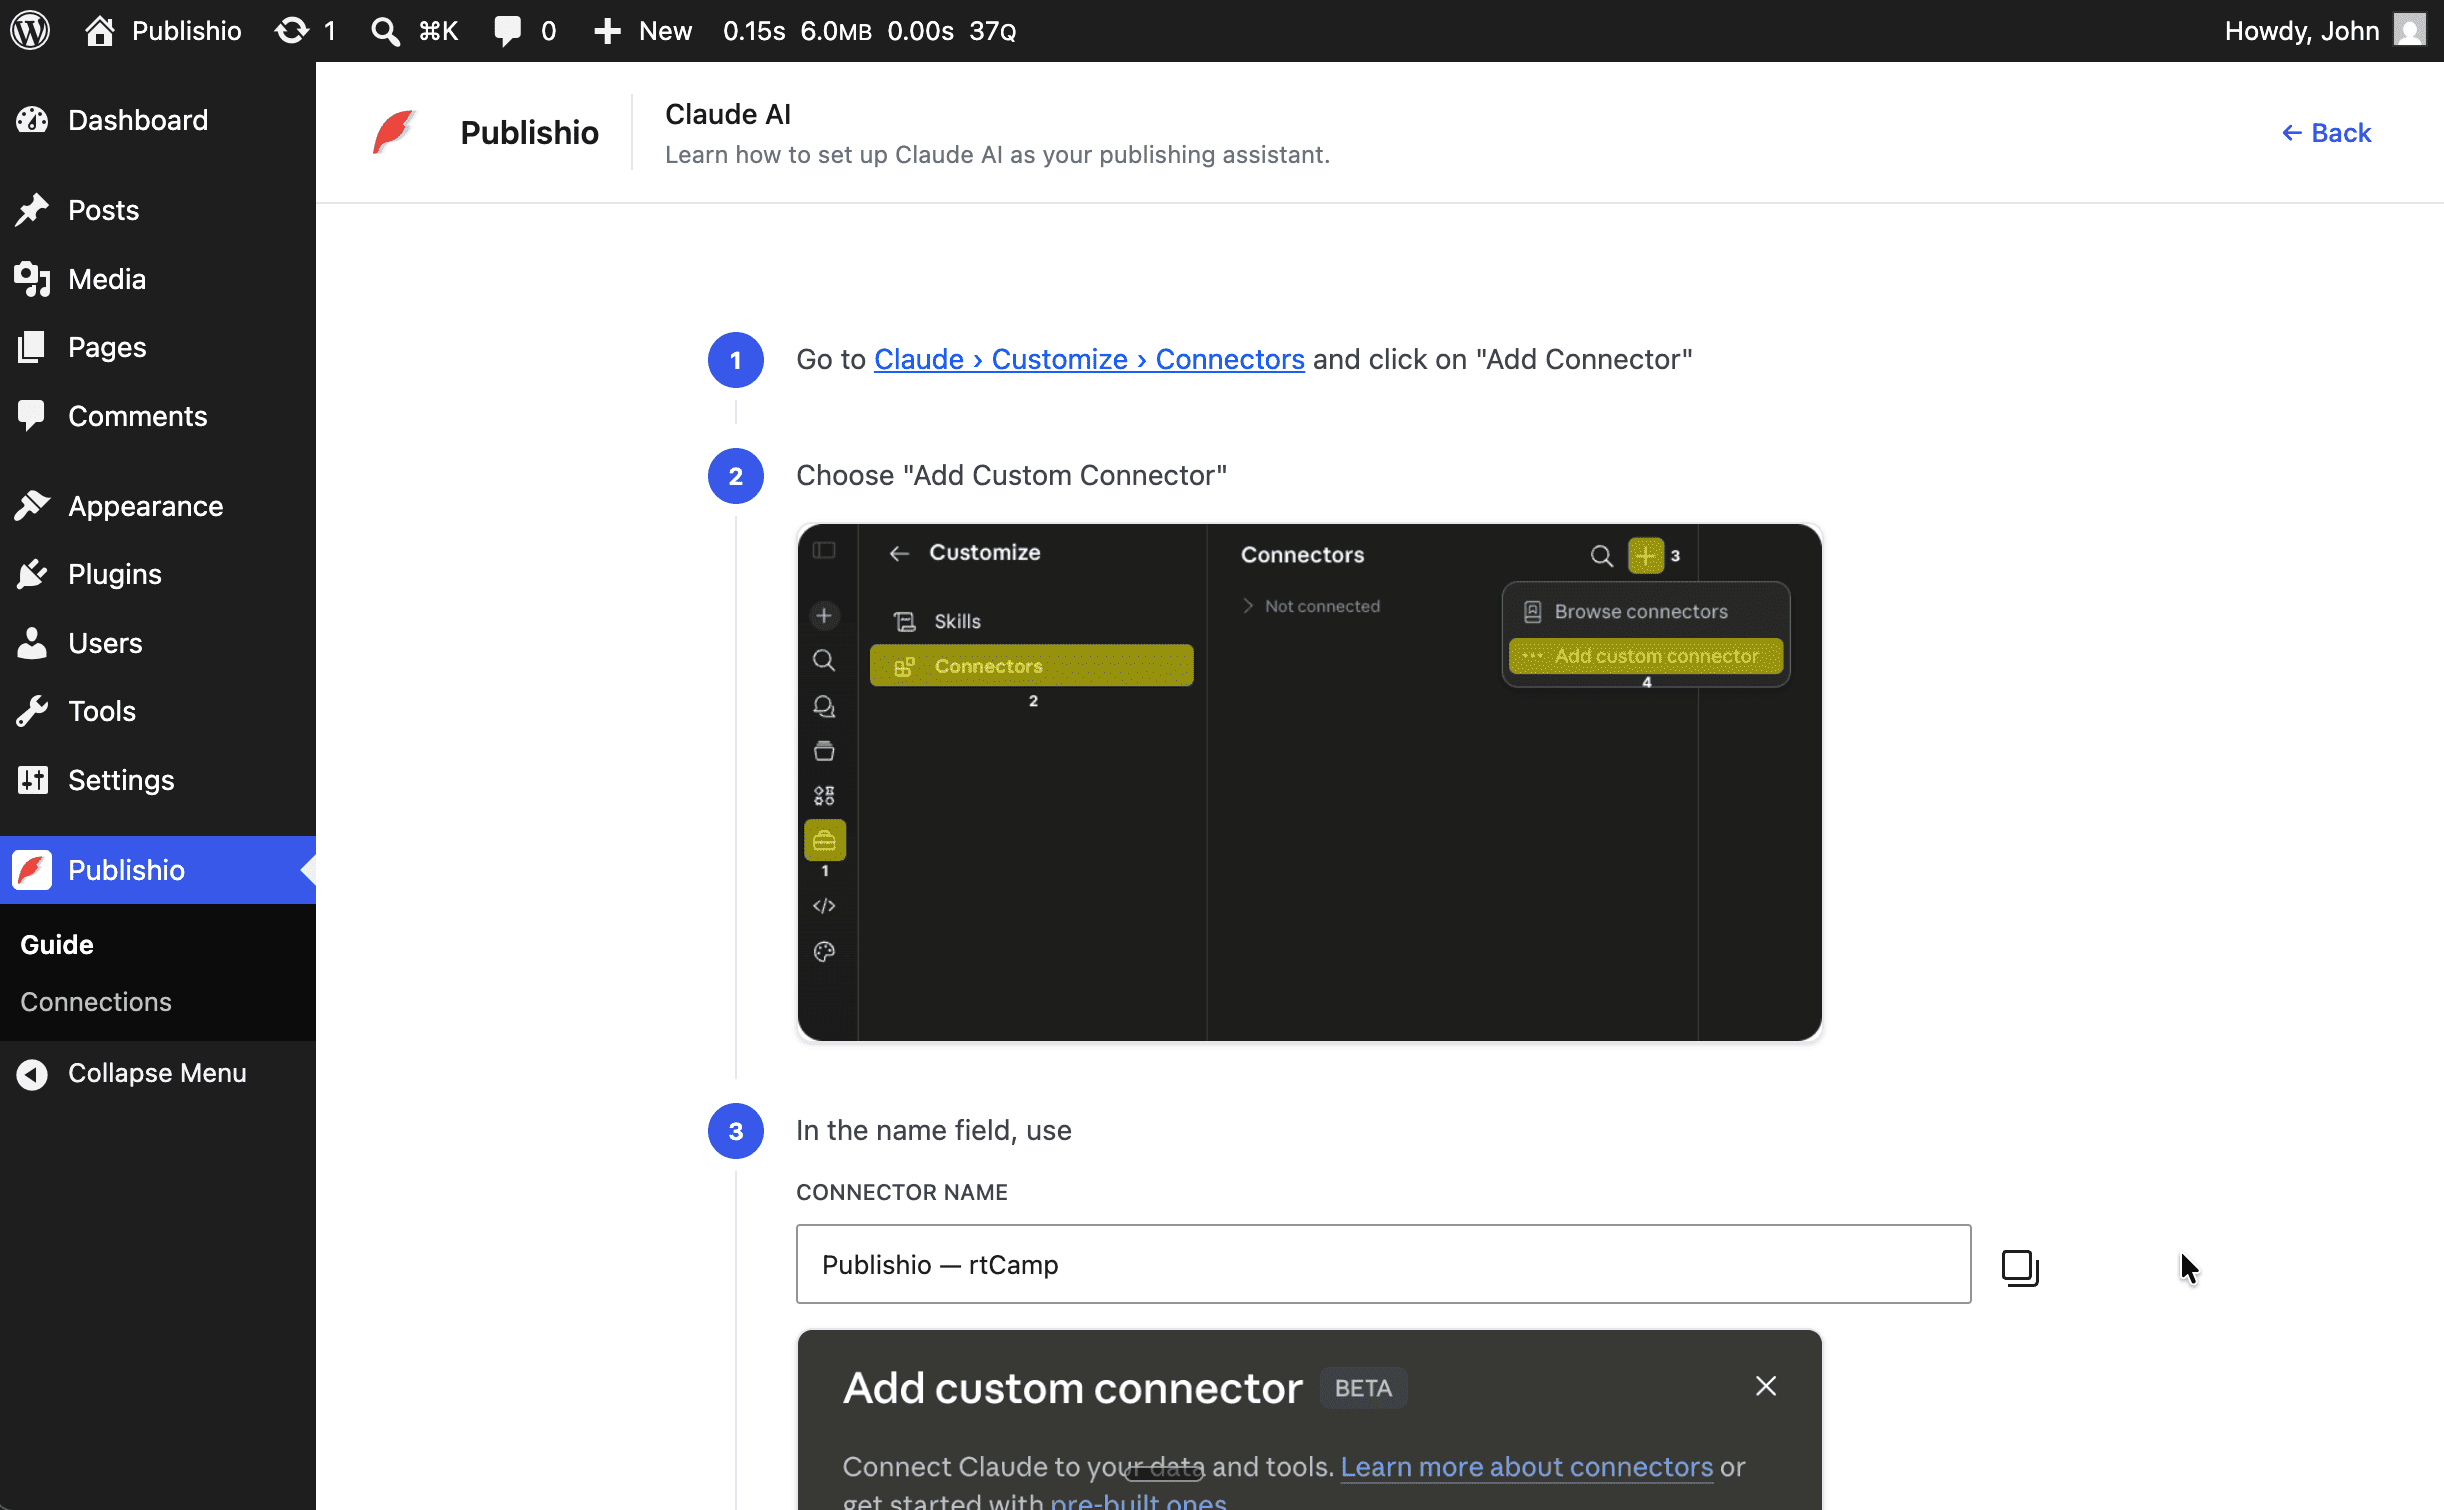The width and height of the screenshot is (2444, 1510).
Task: Open the ⌘K search command palette
Action: (414, 31)
